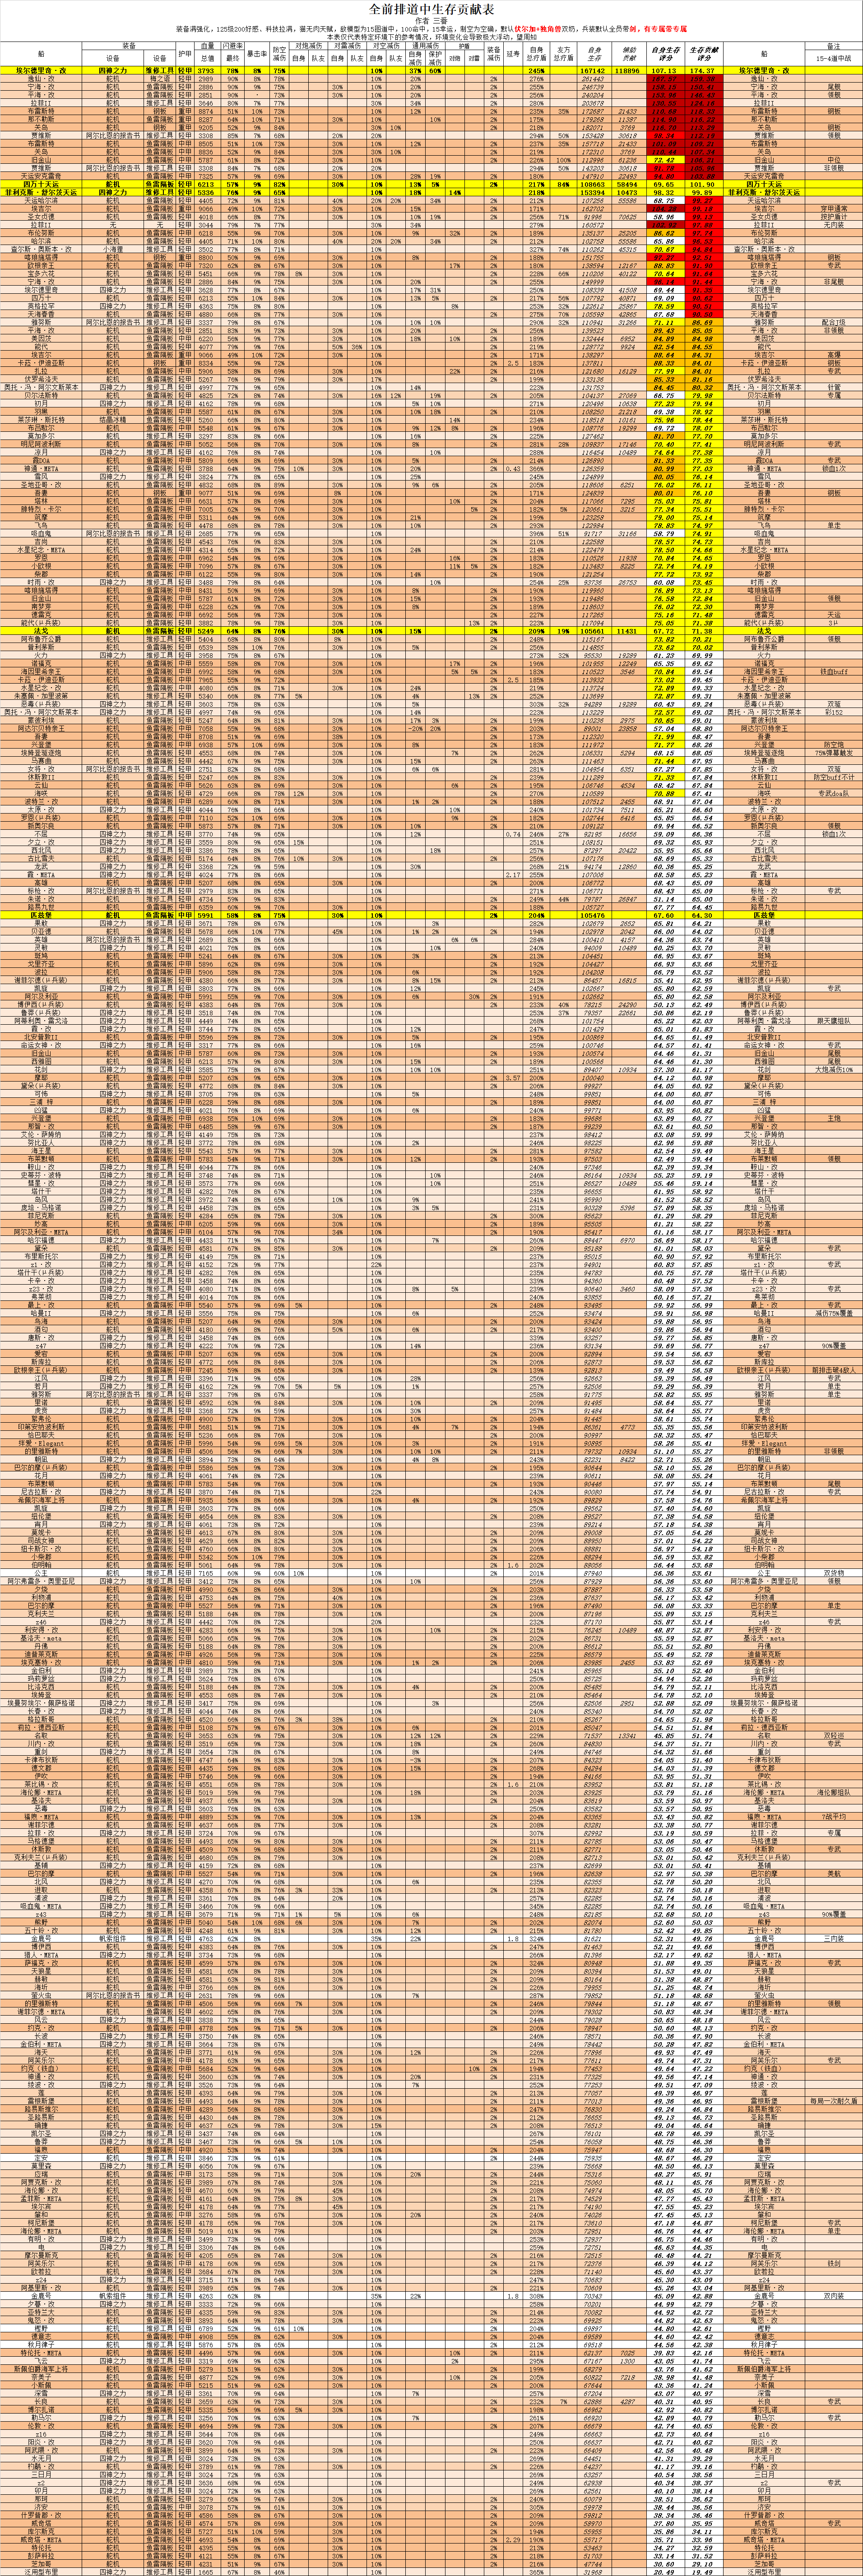Click the 对炮减伤 header cell
The height and width of the screenshot is (2576, 863).
point(308,45)
